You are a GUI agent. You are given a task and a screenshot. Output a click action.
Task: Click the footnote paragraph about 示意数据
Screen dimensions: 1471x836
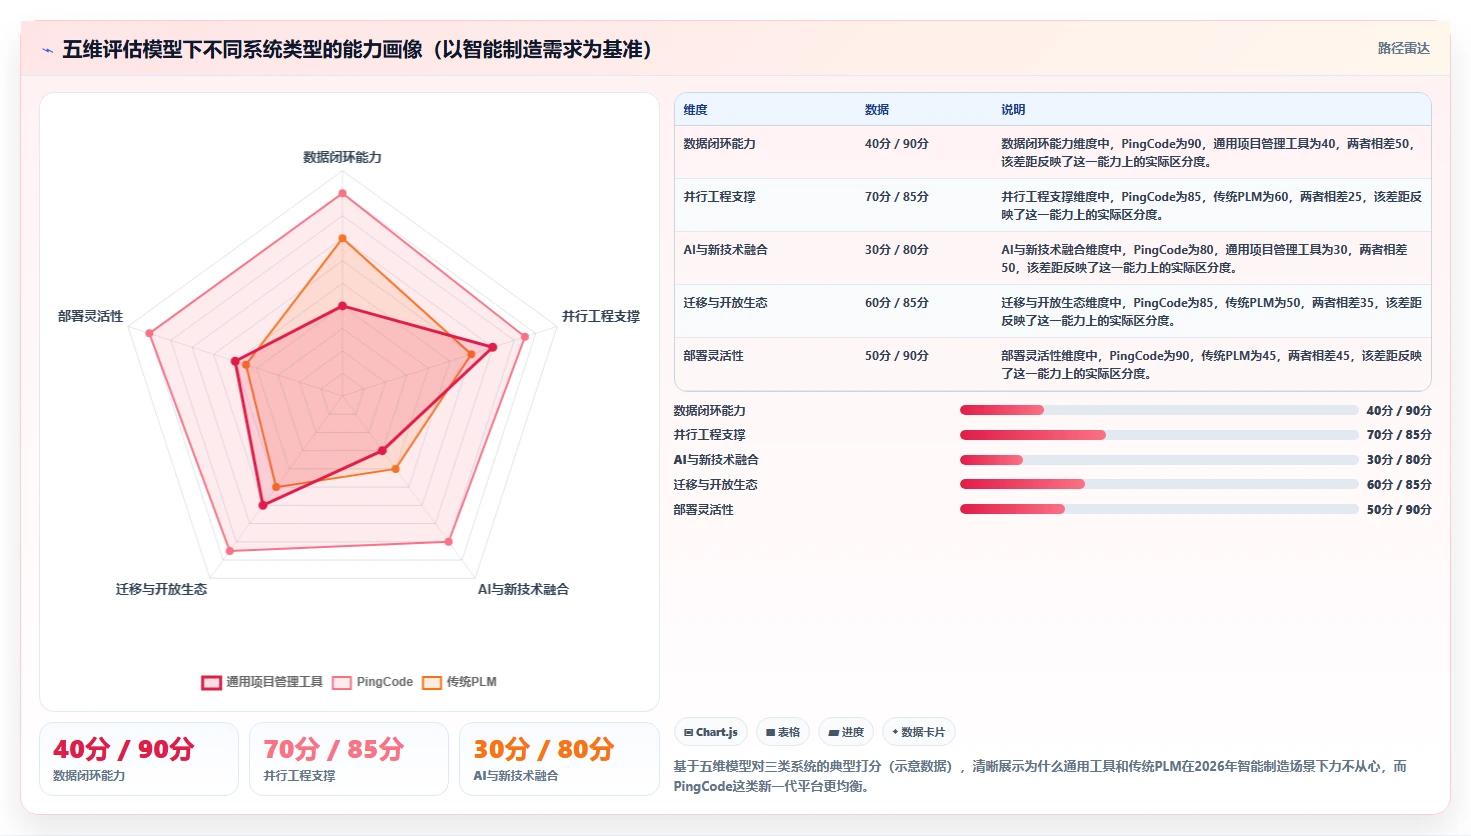pos(1040,776)
